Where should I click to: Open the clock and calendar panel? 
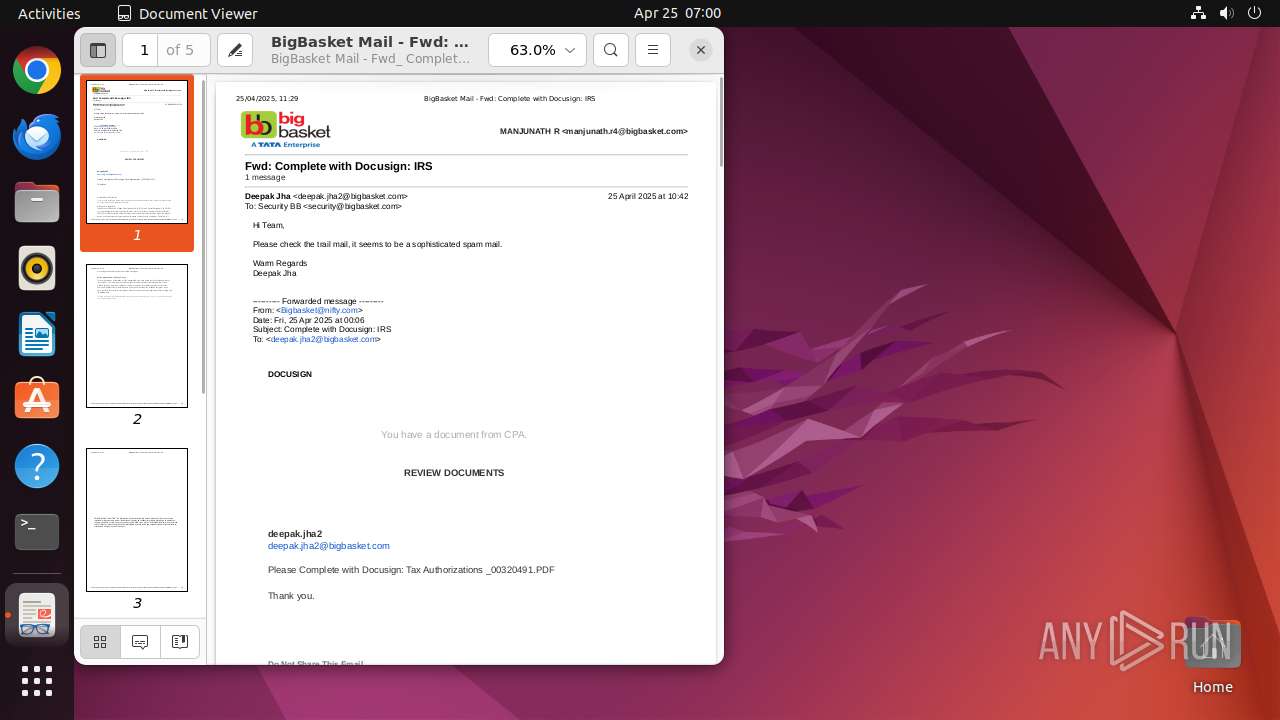pyautogui.click(x=677, y=13)
